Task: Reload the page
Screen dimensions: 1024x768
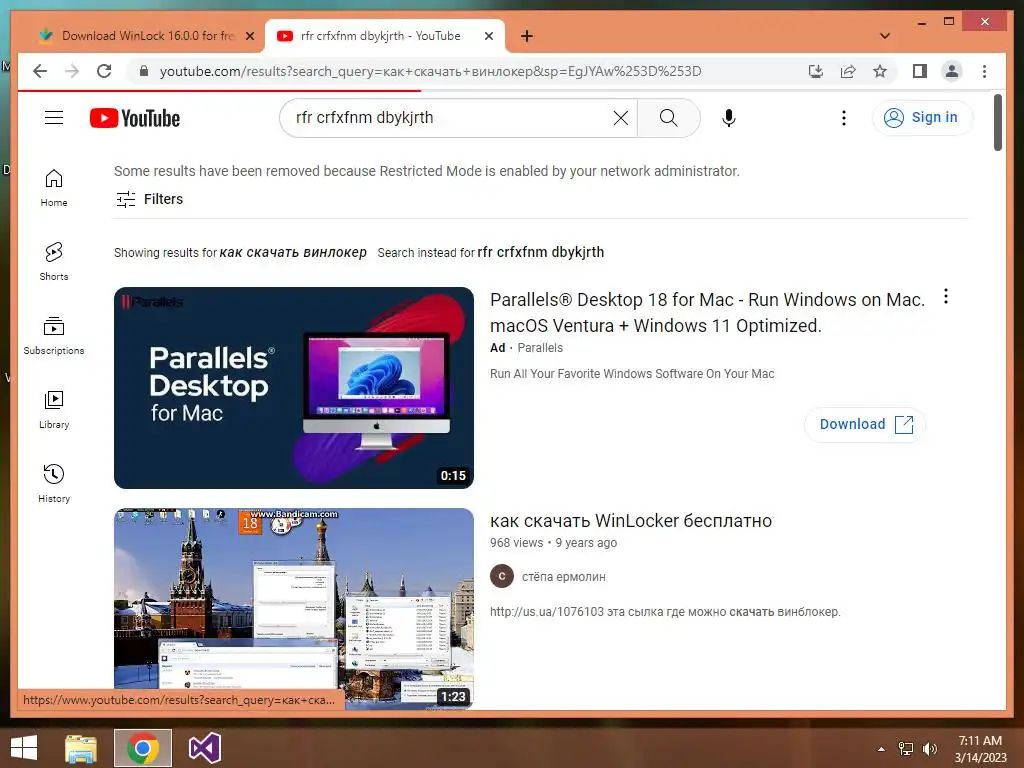Action: [x=104, y=71]
